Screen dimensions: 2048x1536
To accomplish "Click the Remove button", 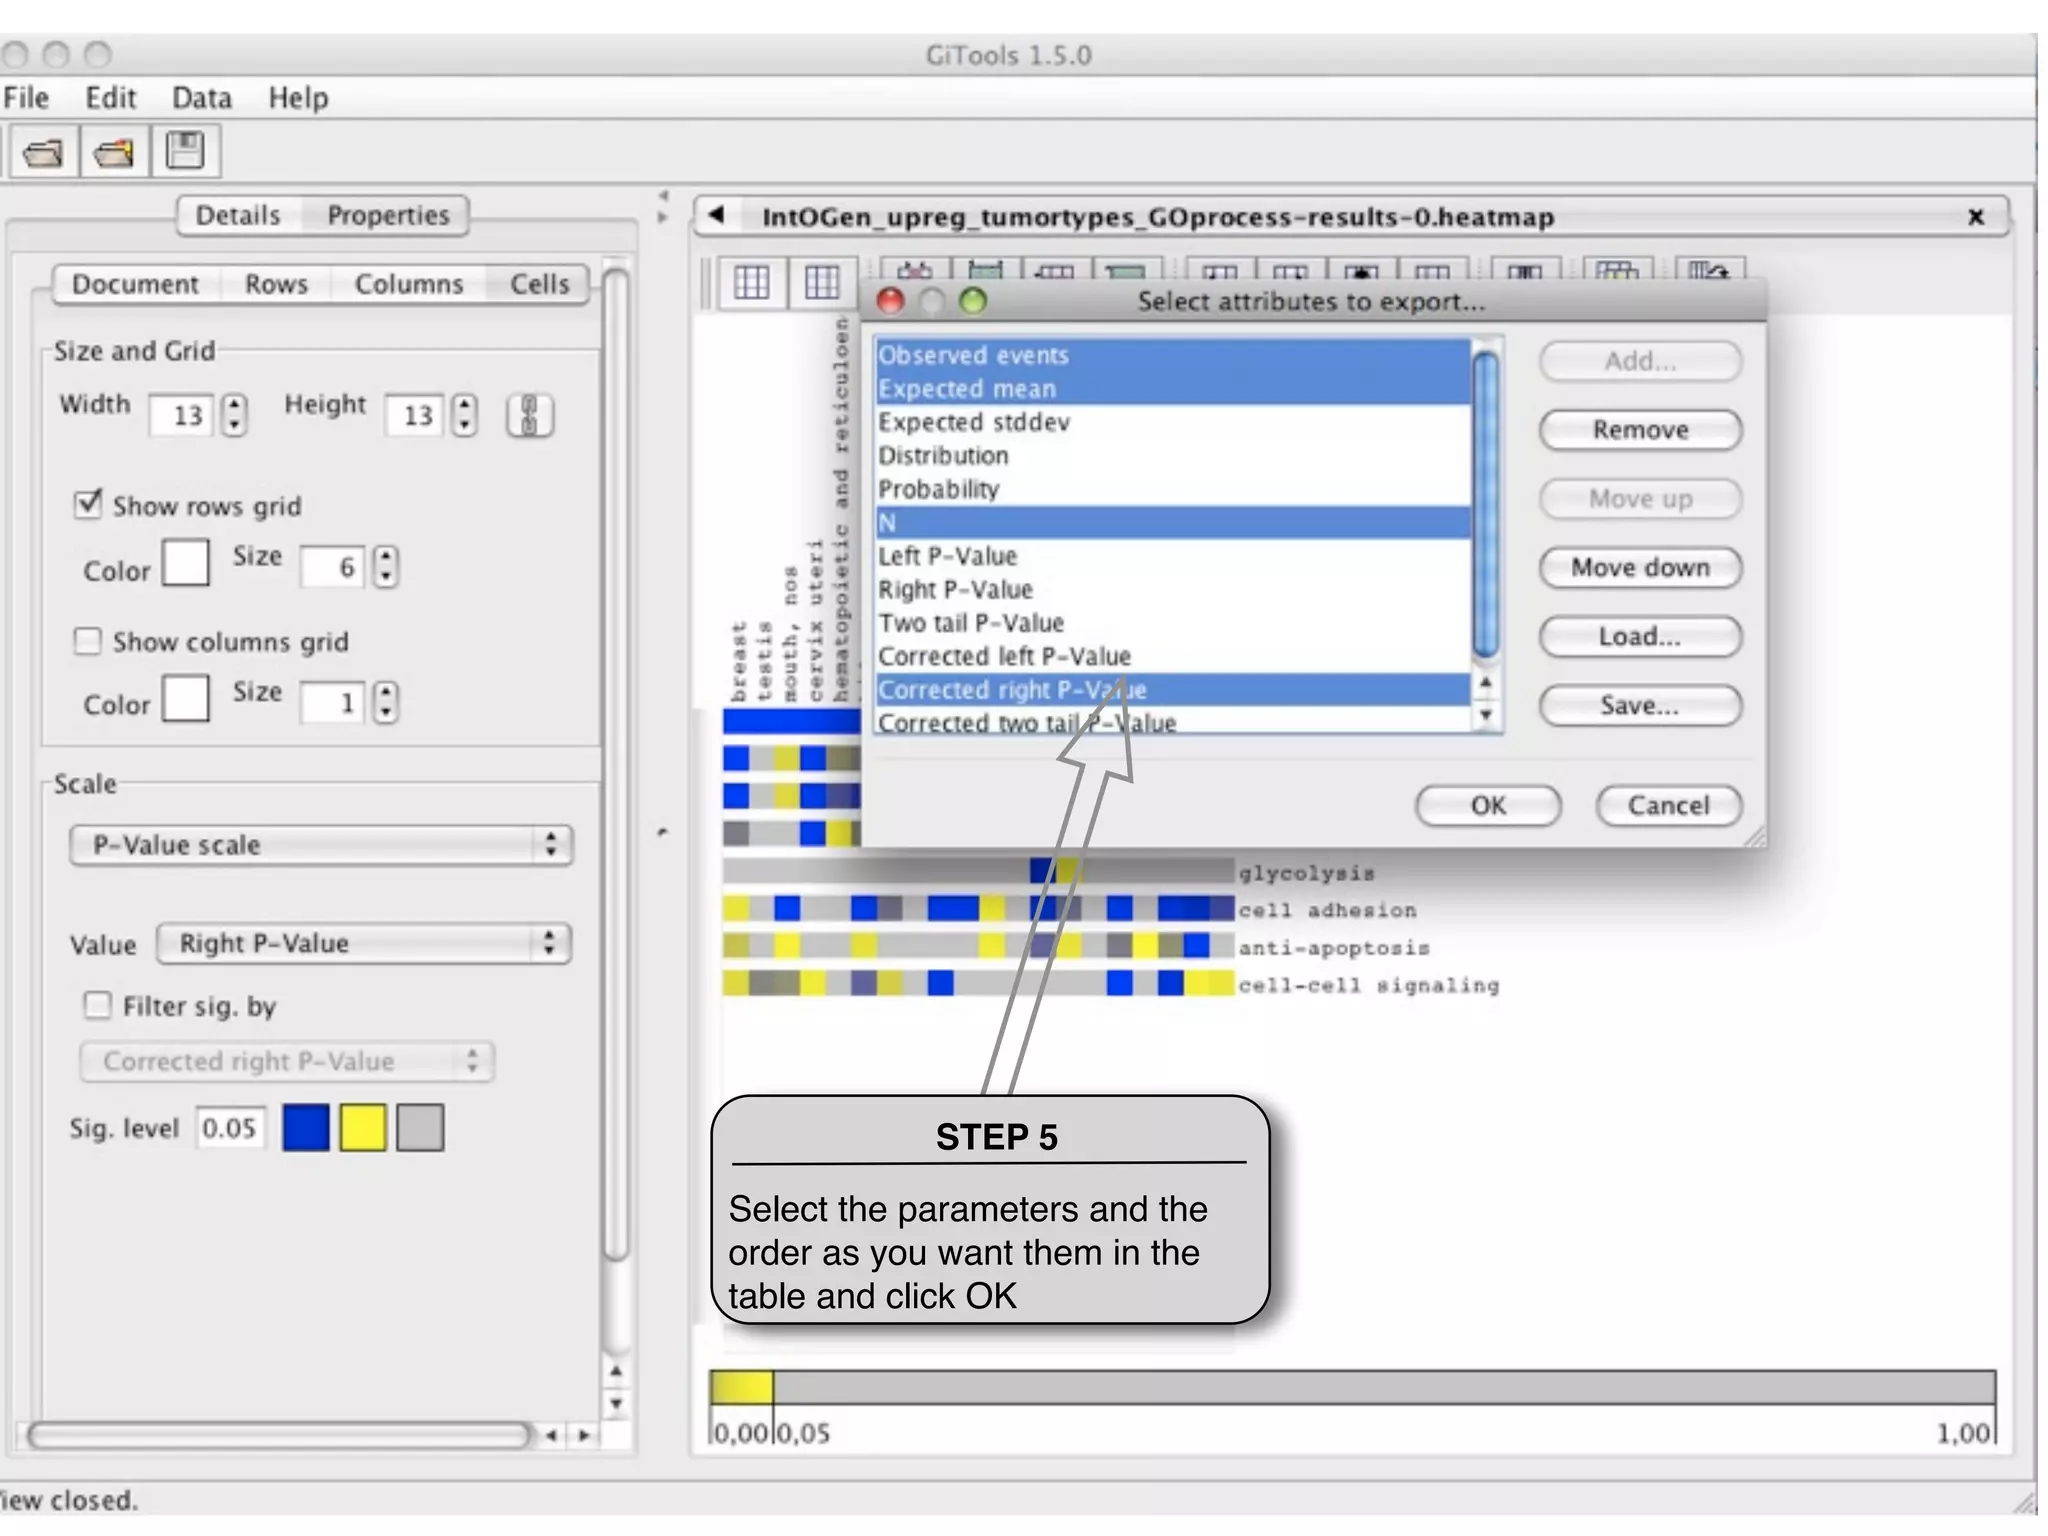I will (x=1640, y=430).
